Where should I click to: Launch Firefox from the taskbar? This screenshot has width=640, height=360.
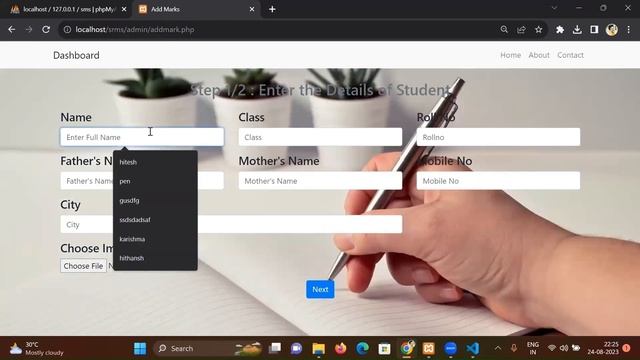340,348
